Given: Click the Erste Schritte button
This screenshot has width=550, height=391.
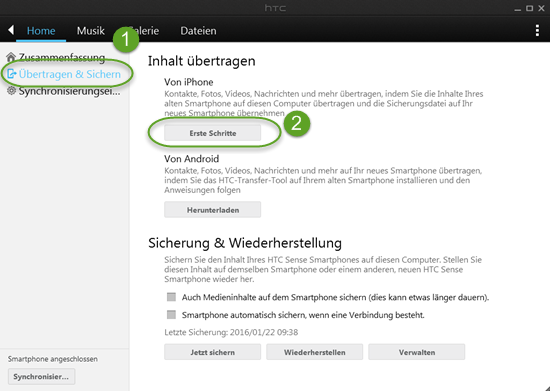Looking at the screenshot, I should [x=213, y=133].
